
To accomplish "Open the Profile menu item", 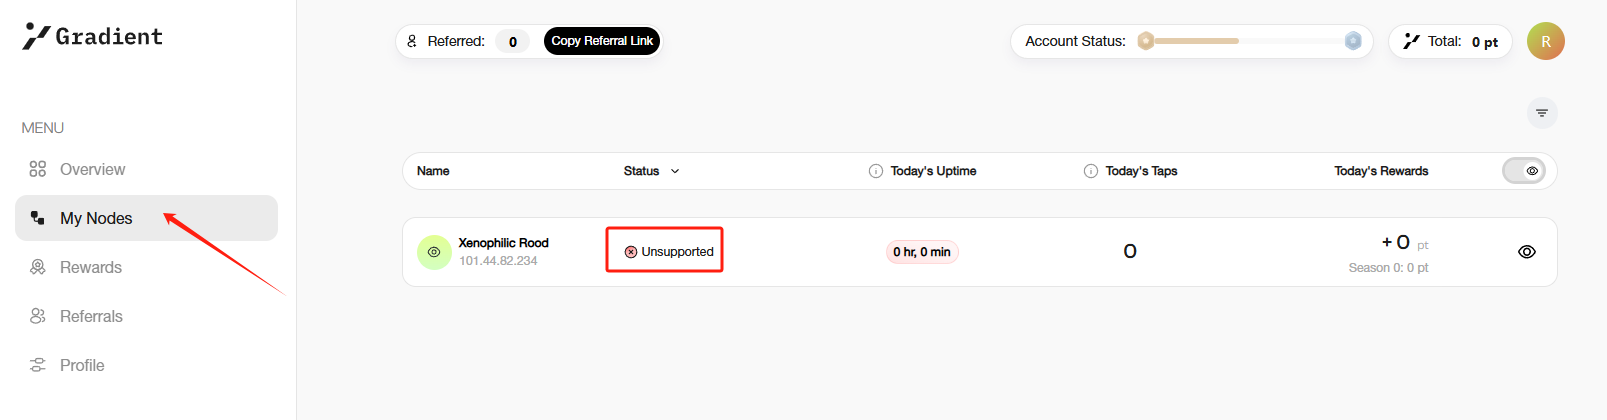I will [x=82, y=365].
